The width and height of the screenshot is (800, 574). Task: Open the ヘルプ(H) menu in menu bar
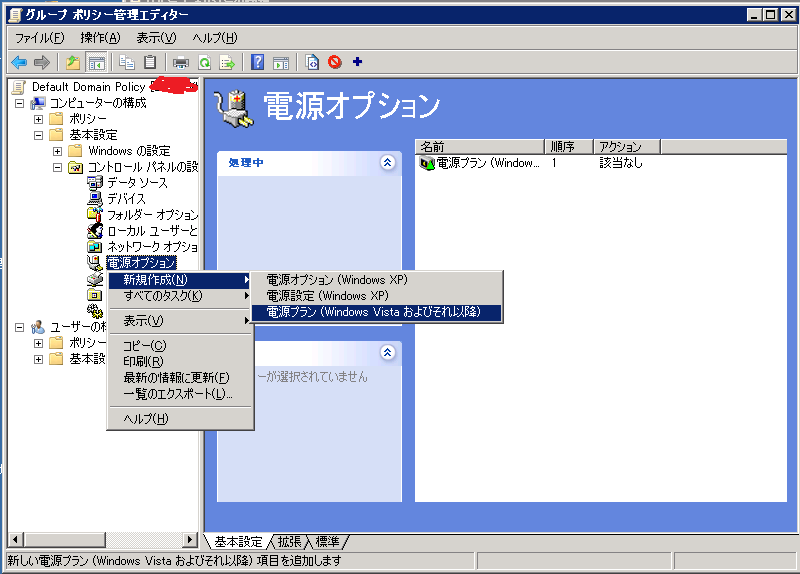click(x=215, y=38)
